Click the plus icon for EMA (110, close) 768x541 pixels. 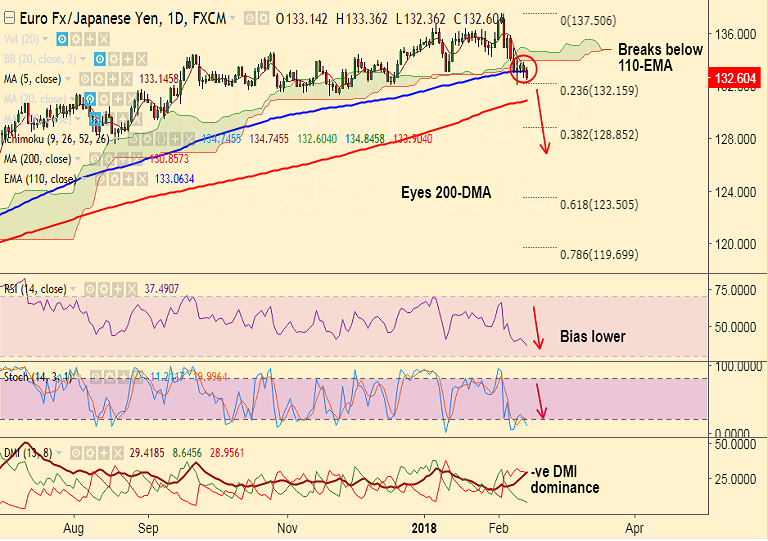(x=128, y=179)
